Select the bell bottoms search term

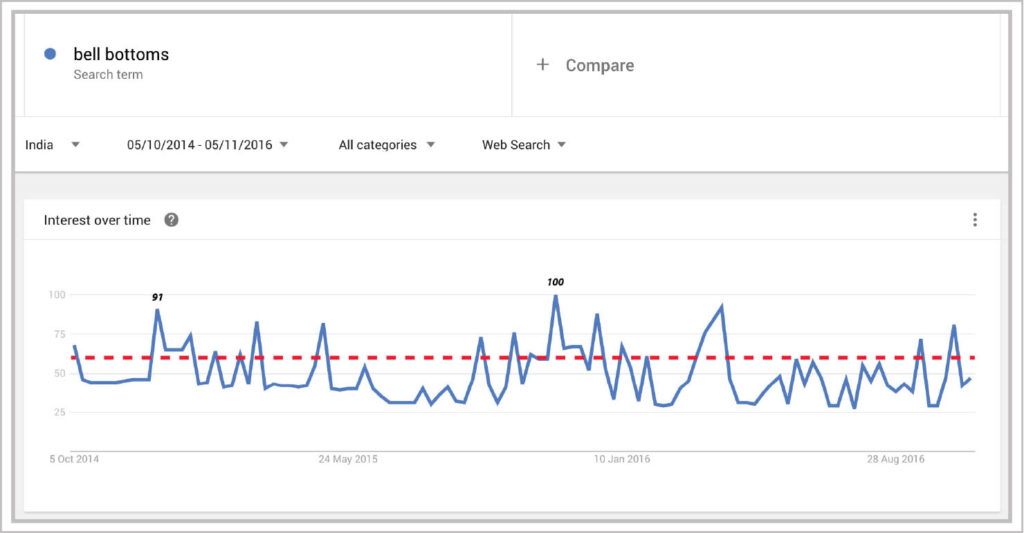point(121,54)
